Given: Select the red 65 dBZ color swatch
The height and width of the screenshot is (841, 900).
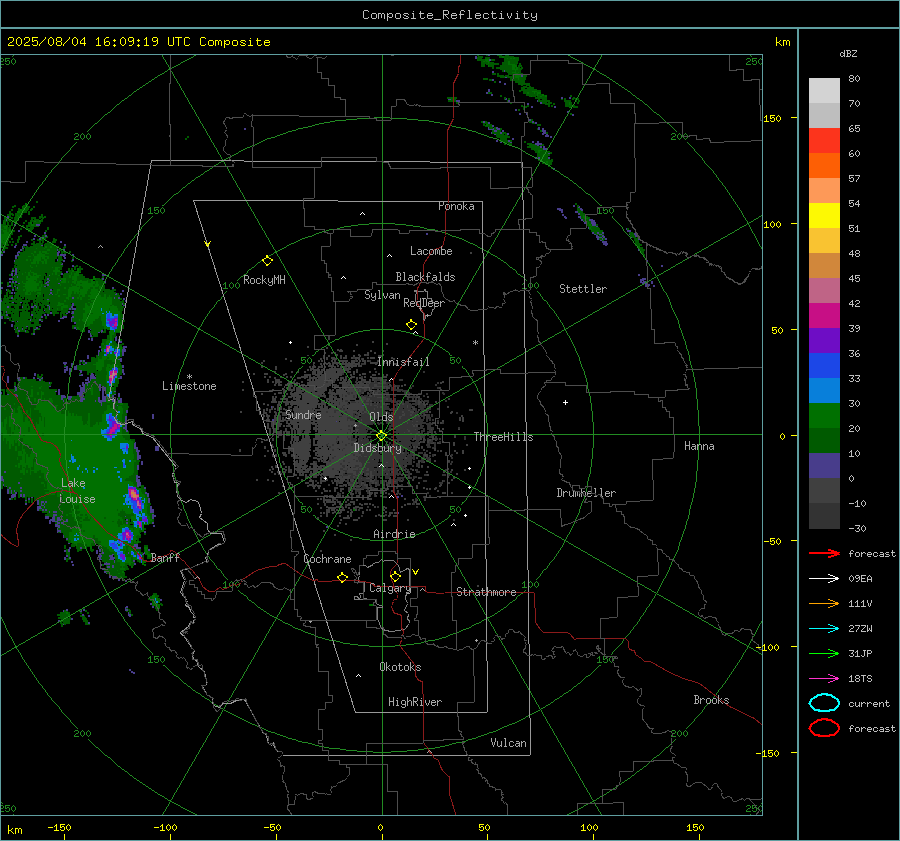Looking at the screenshot, I should click(x=824, y=141).
